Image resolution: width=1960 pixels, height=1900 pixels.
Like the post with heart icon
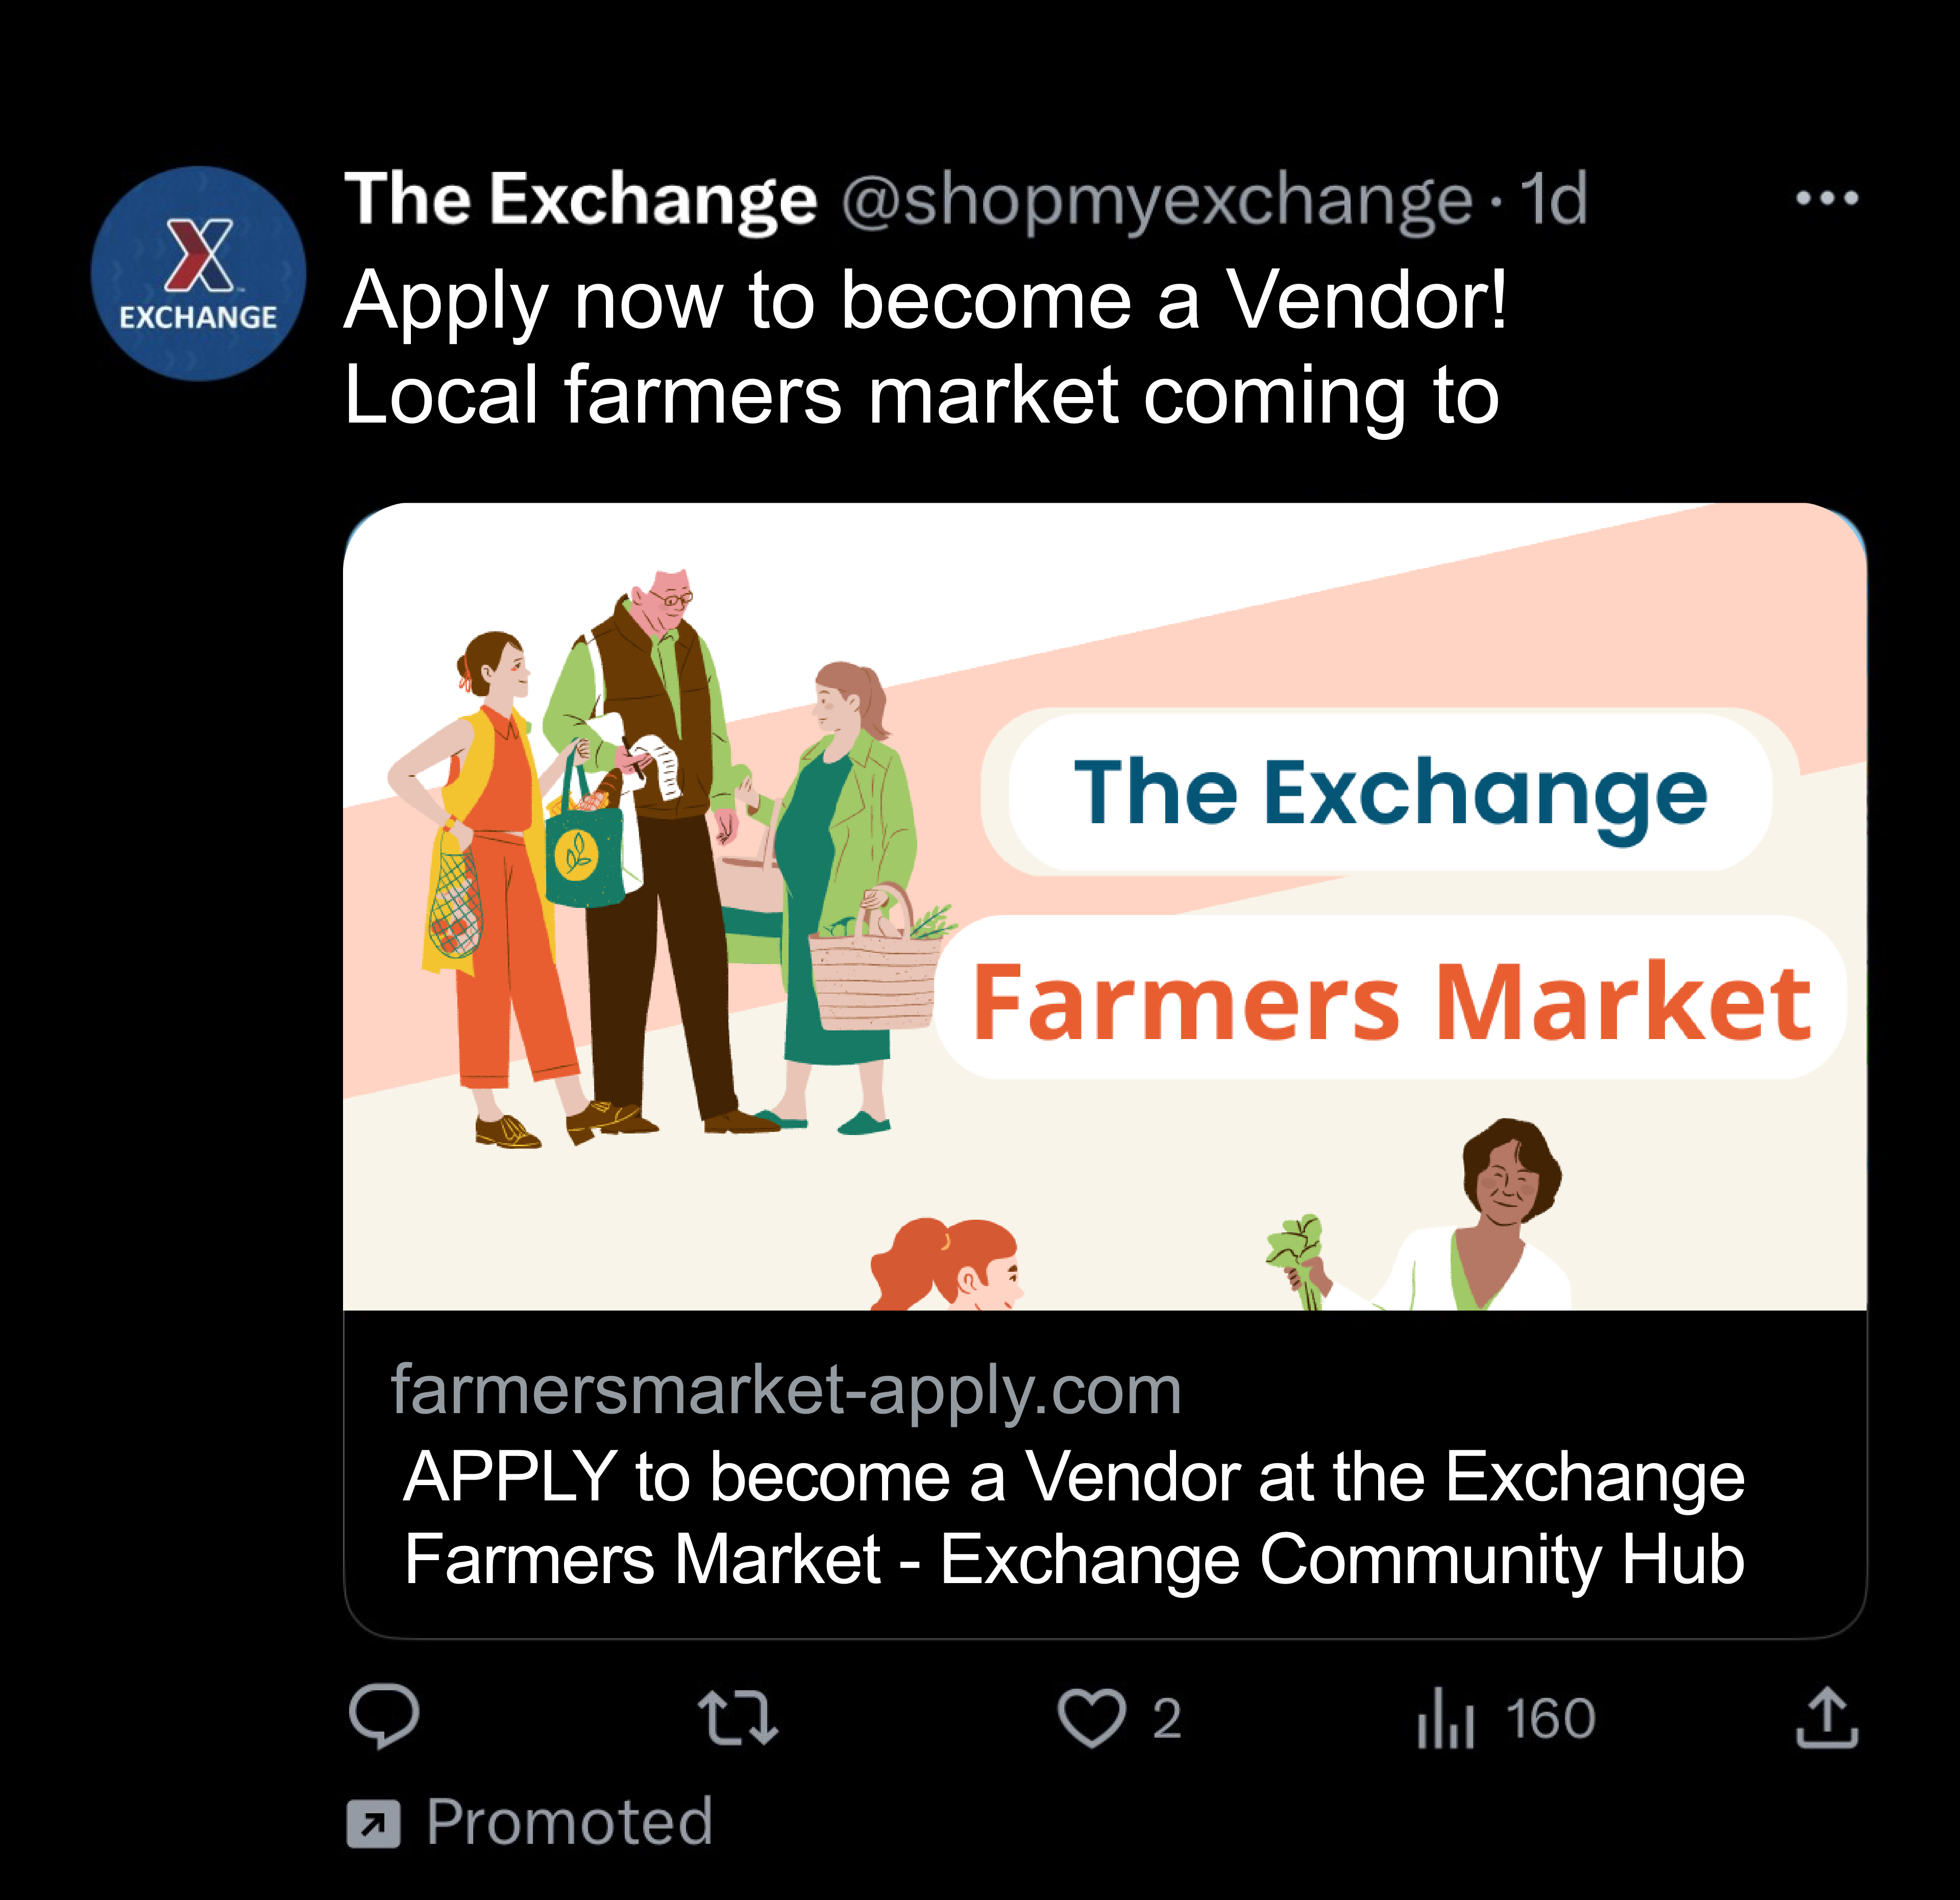pyautogui.click(x=1091, y=1718)
